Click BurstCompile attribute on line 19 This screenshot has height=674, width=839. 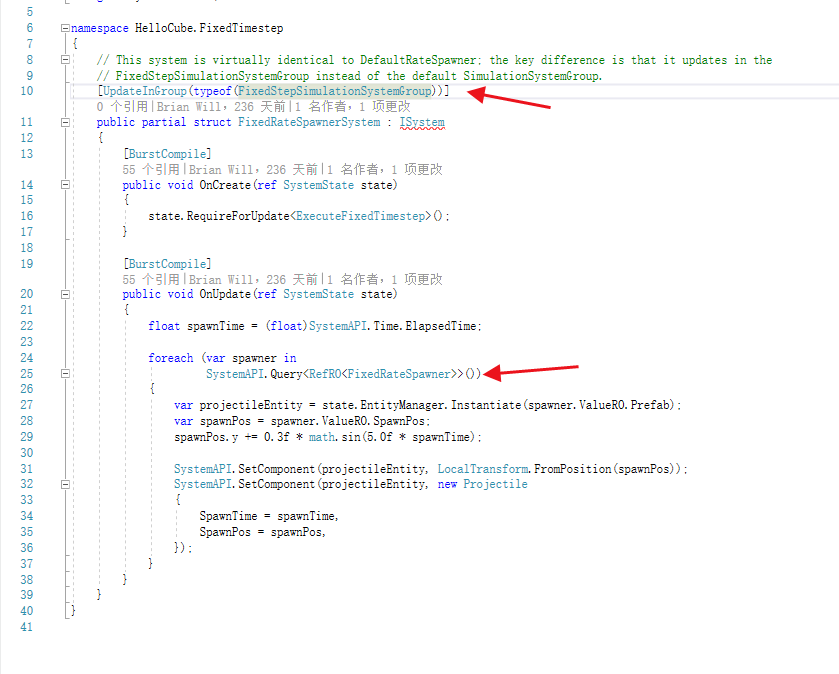click(167, 264)
